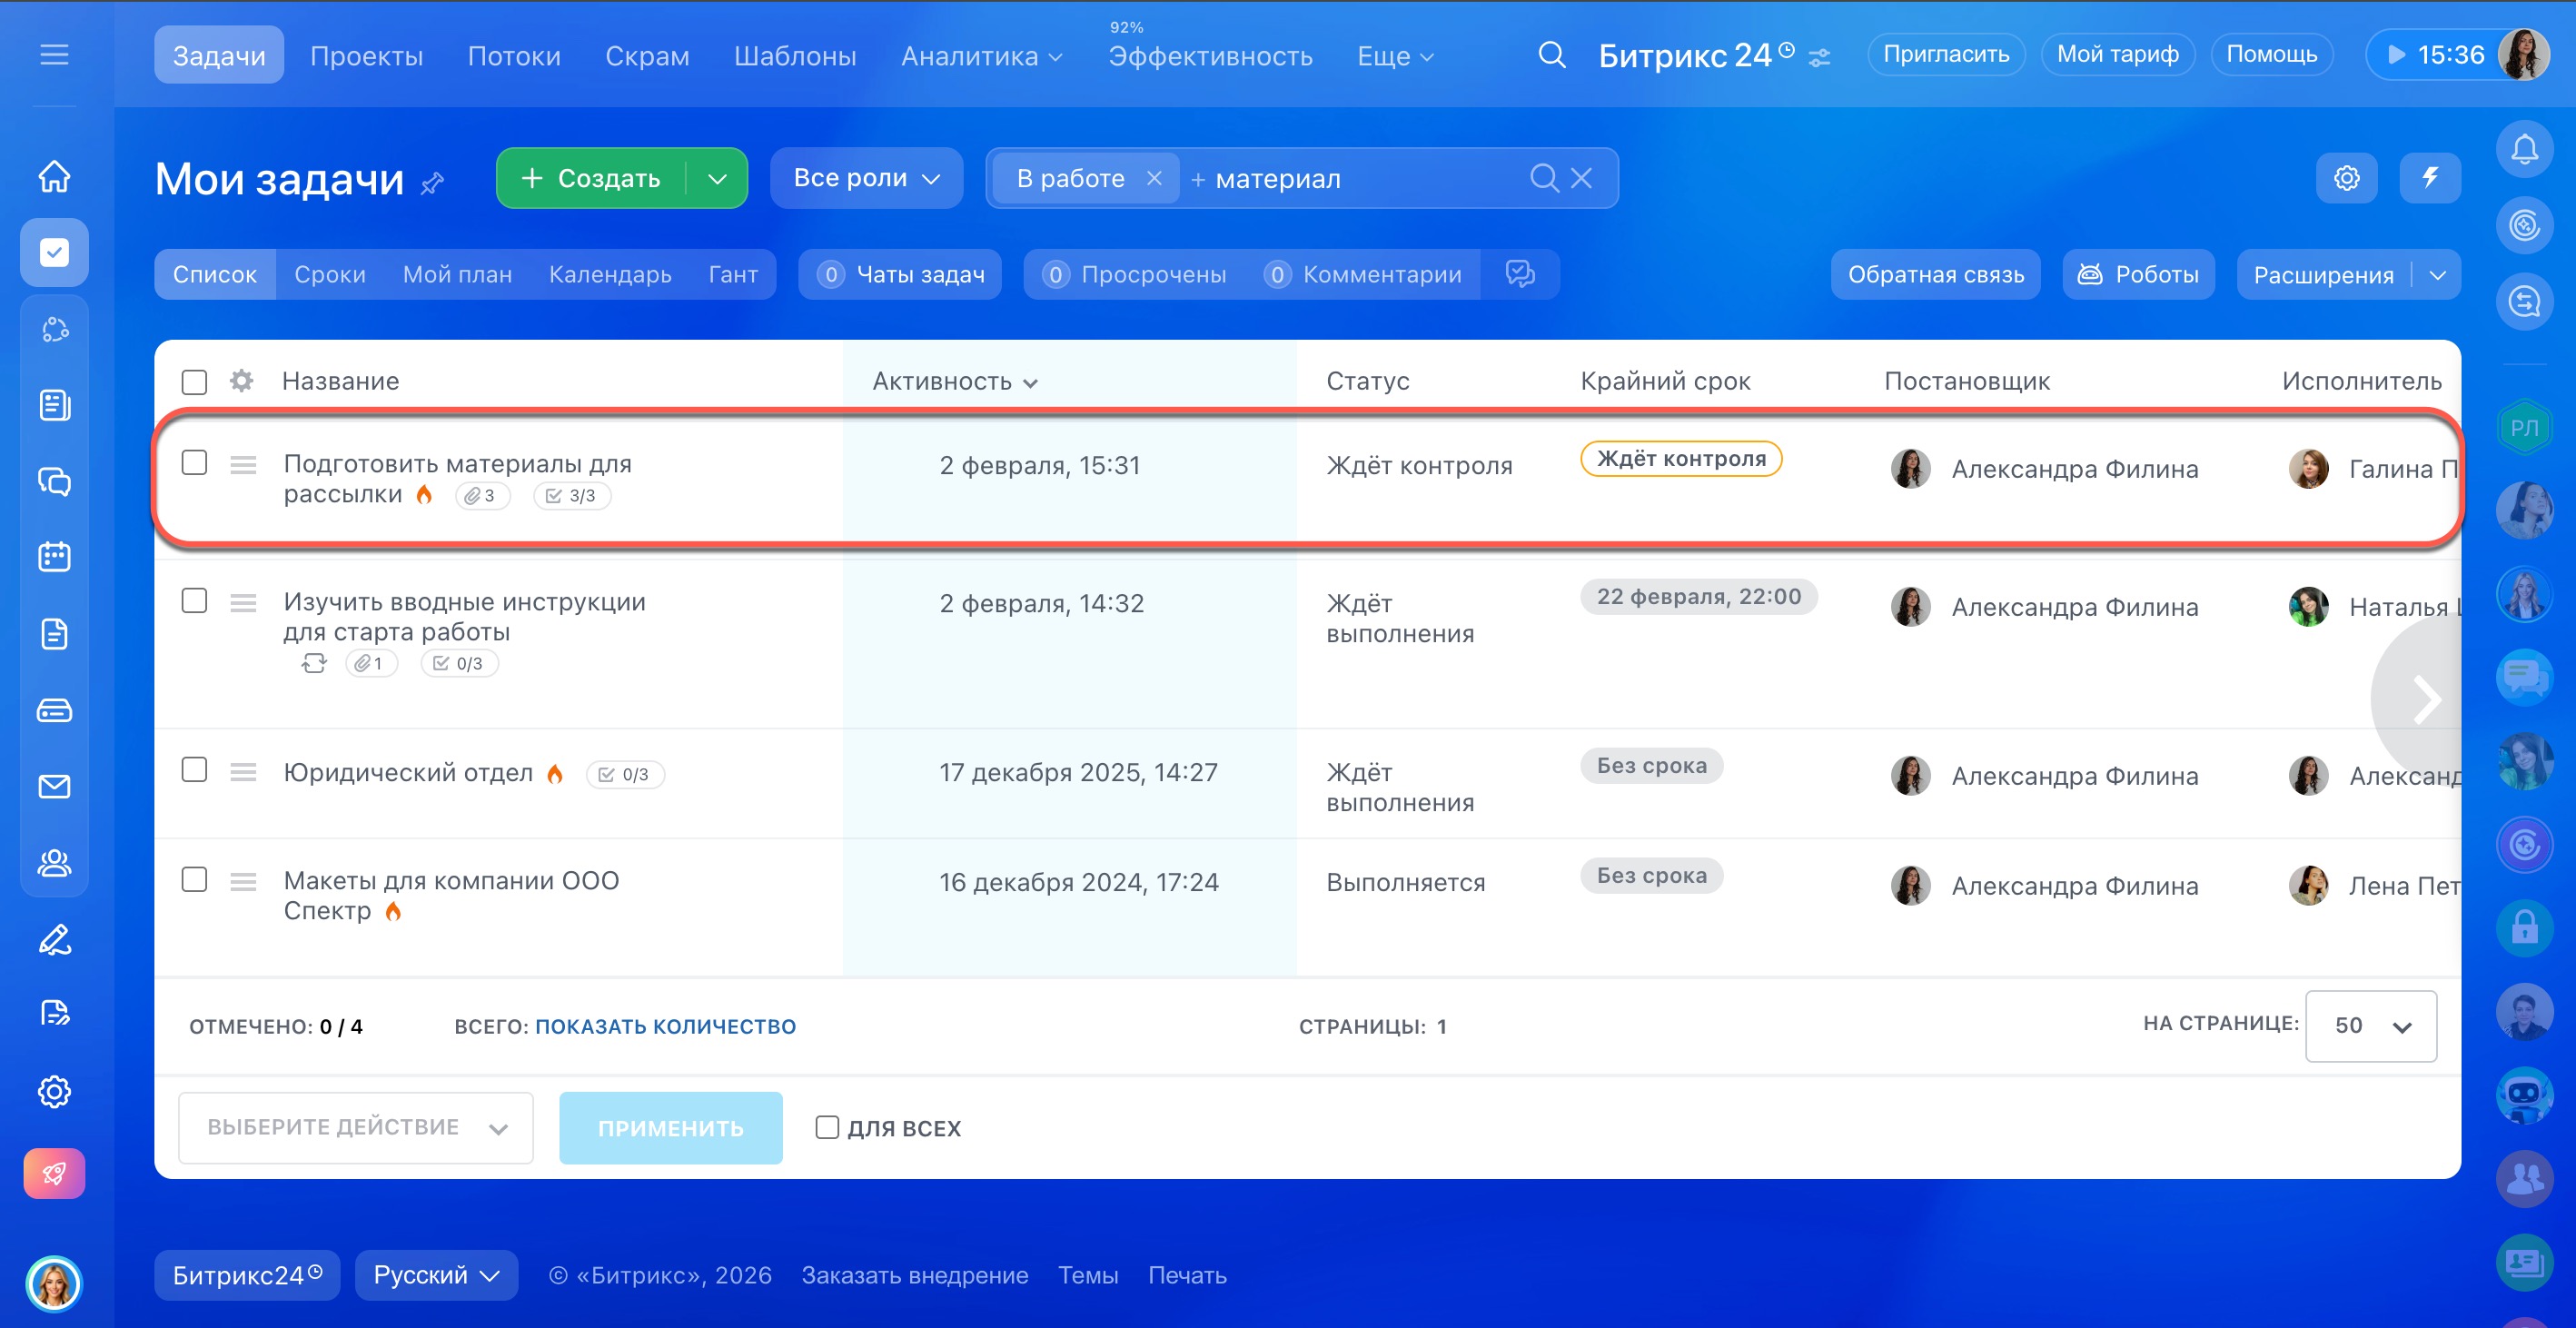Remove the В работе filter chip
This screenshot has width=2576, height=1328.
coord(1153,178)
